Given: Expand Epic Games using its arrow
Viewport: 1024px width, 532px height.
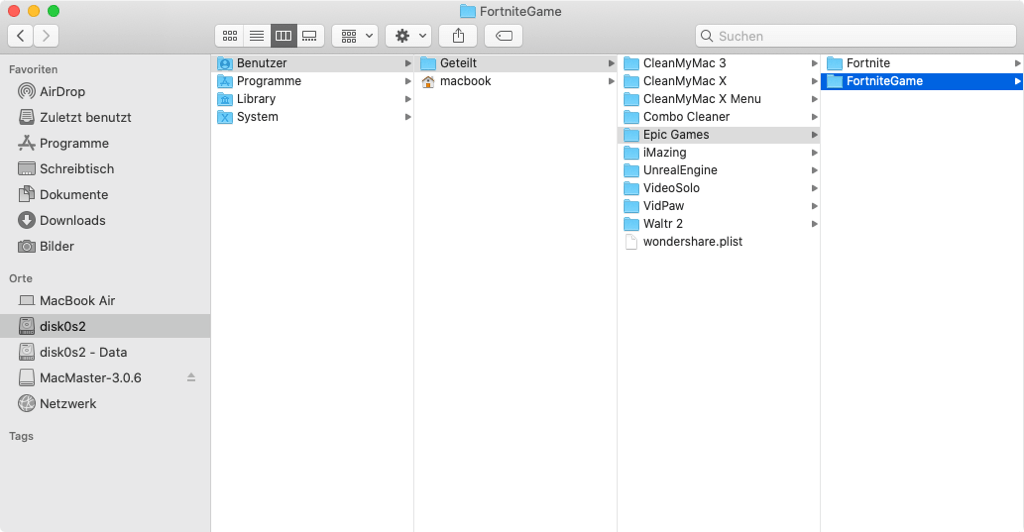Looking at the screenshot, I should [x=814, y=134].
